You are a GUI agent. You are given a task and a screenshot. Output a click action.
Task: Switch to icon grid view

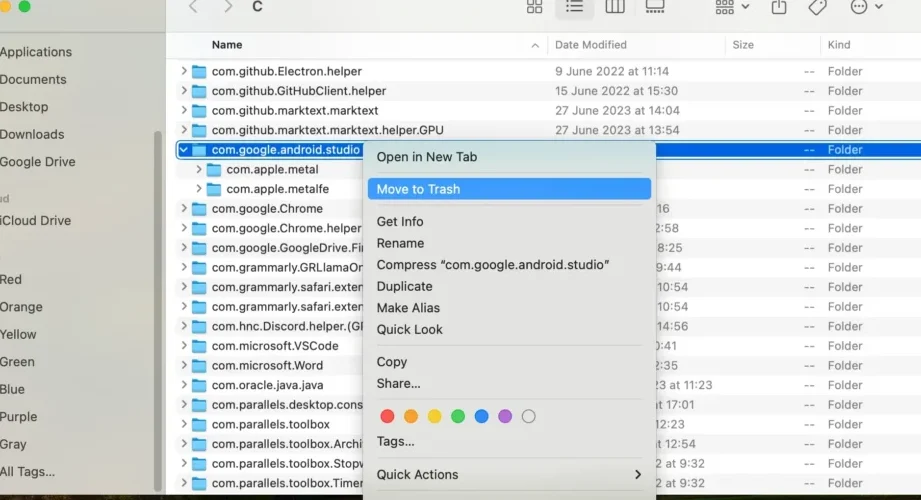pyautogui.click(x=535, y=7)
